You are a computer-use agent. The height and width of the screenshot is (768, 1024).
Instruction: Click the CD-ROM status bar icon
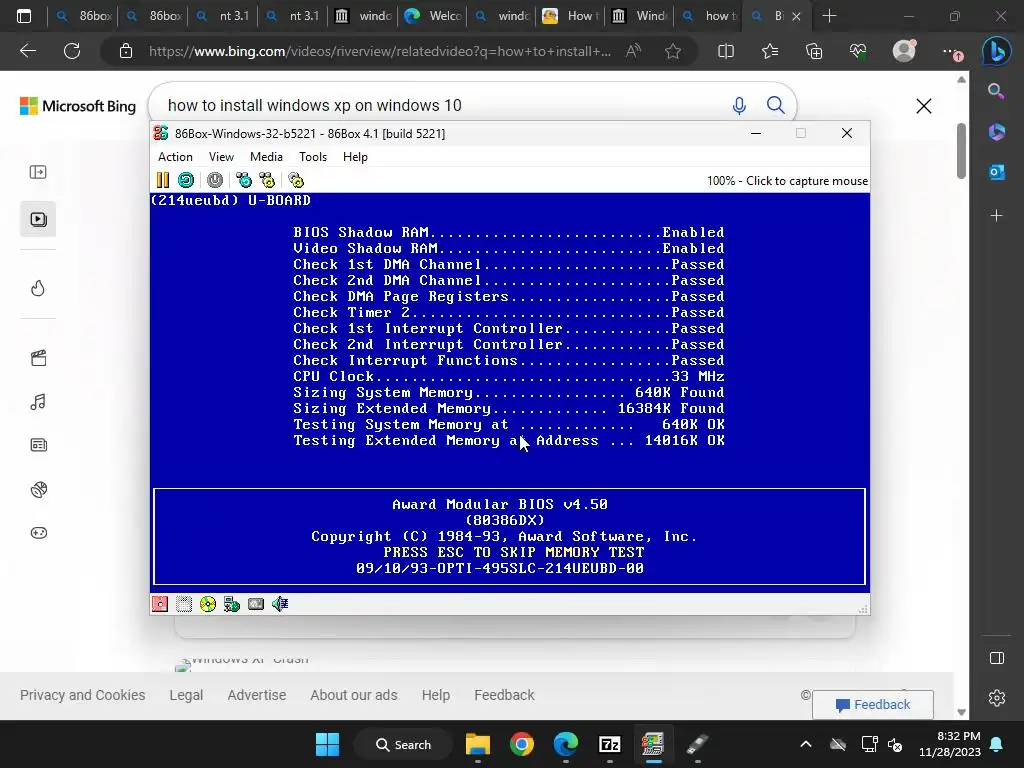click(208, 604)
